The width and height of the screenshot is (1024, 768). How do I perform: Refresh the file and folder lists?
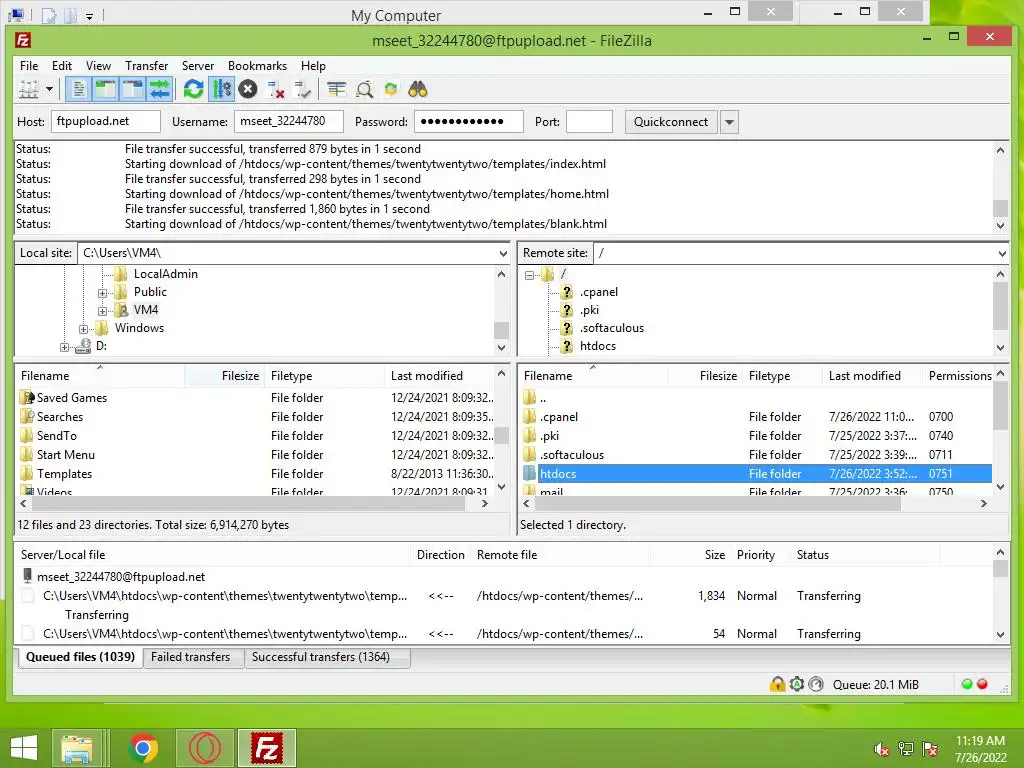tap(193, 89)
